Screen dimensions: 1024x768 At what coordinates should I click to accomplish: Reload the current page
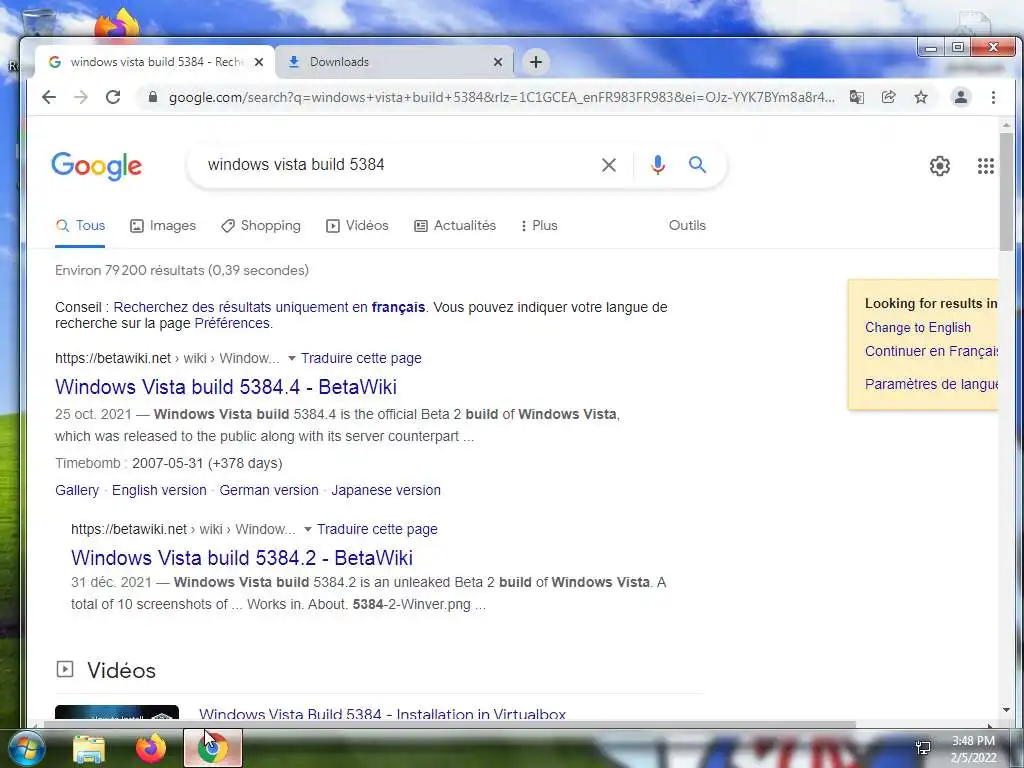pos(113,97)
